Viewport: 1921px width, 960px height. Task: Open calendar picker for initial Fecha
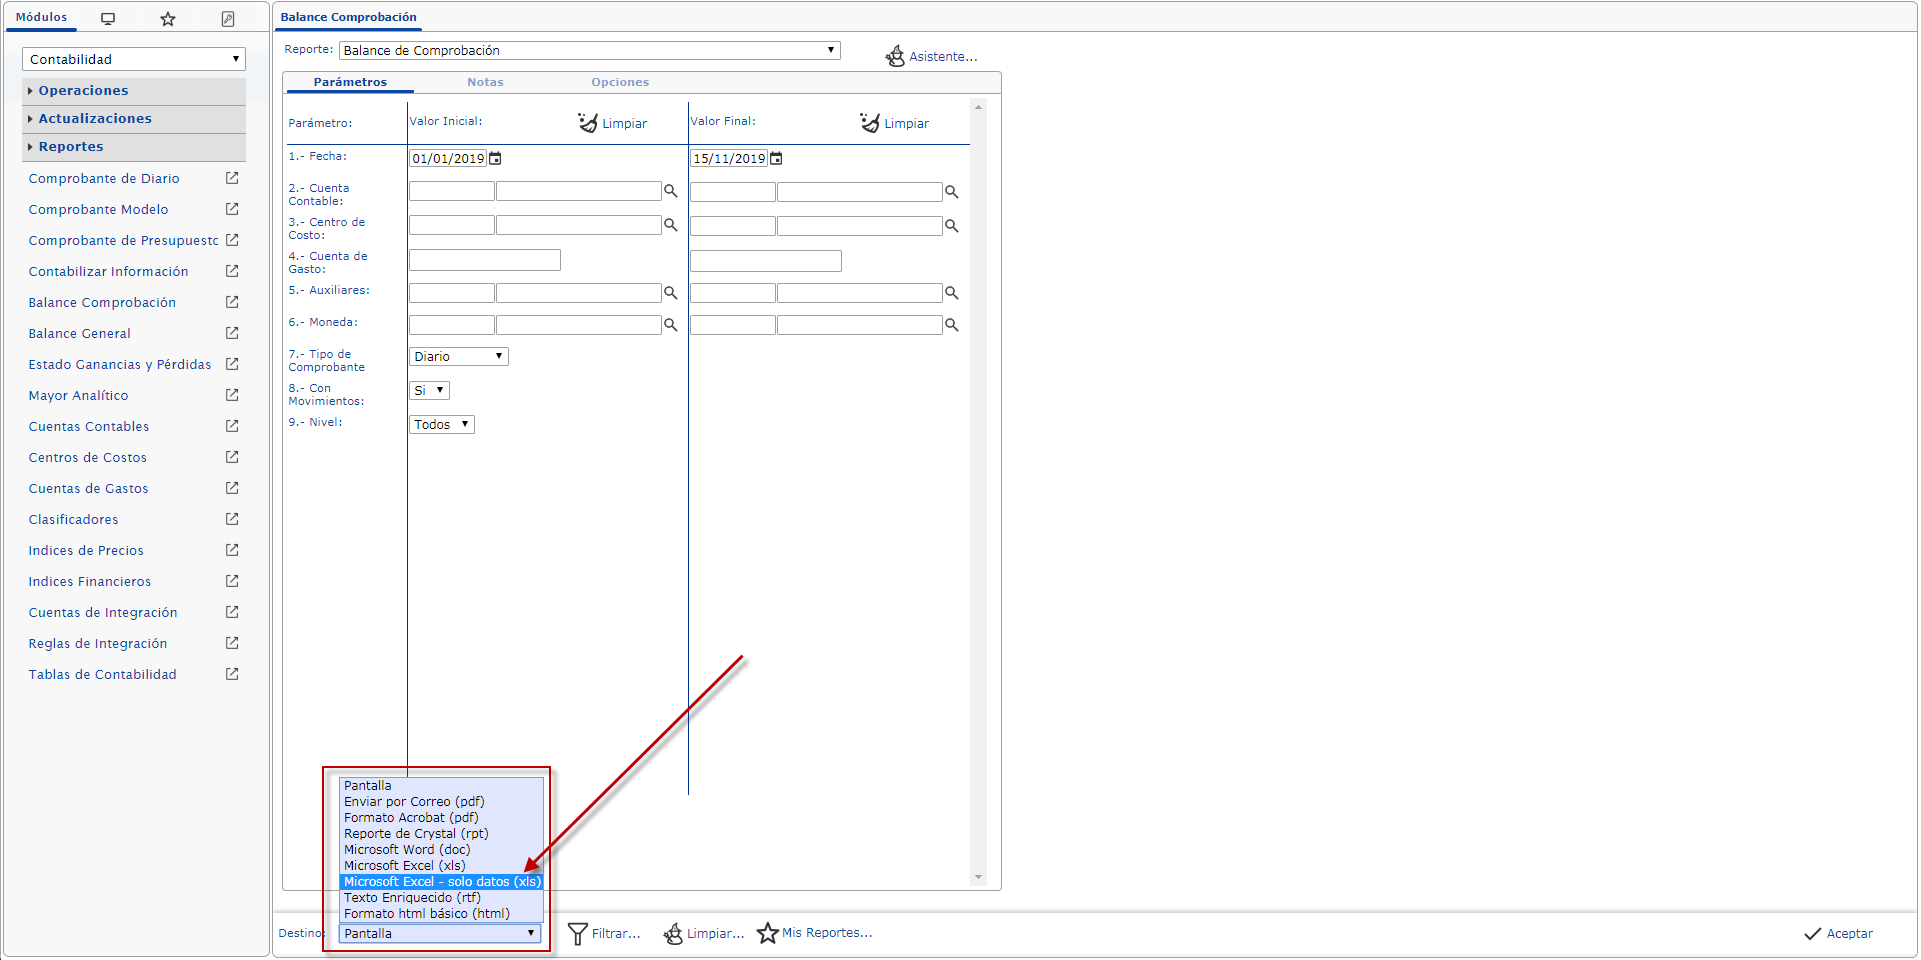click(x=495, y=158)
